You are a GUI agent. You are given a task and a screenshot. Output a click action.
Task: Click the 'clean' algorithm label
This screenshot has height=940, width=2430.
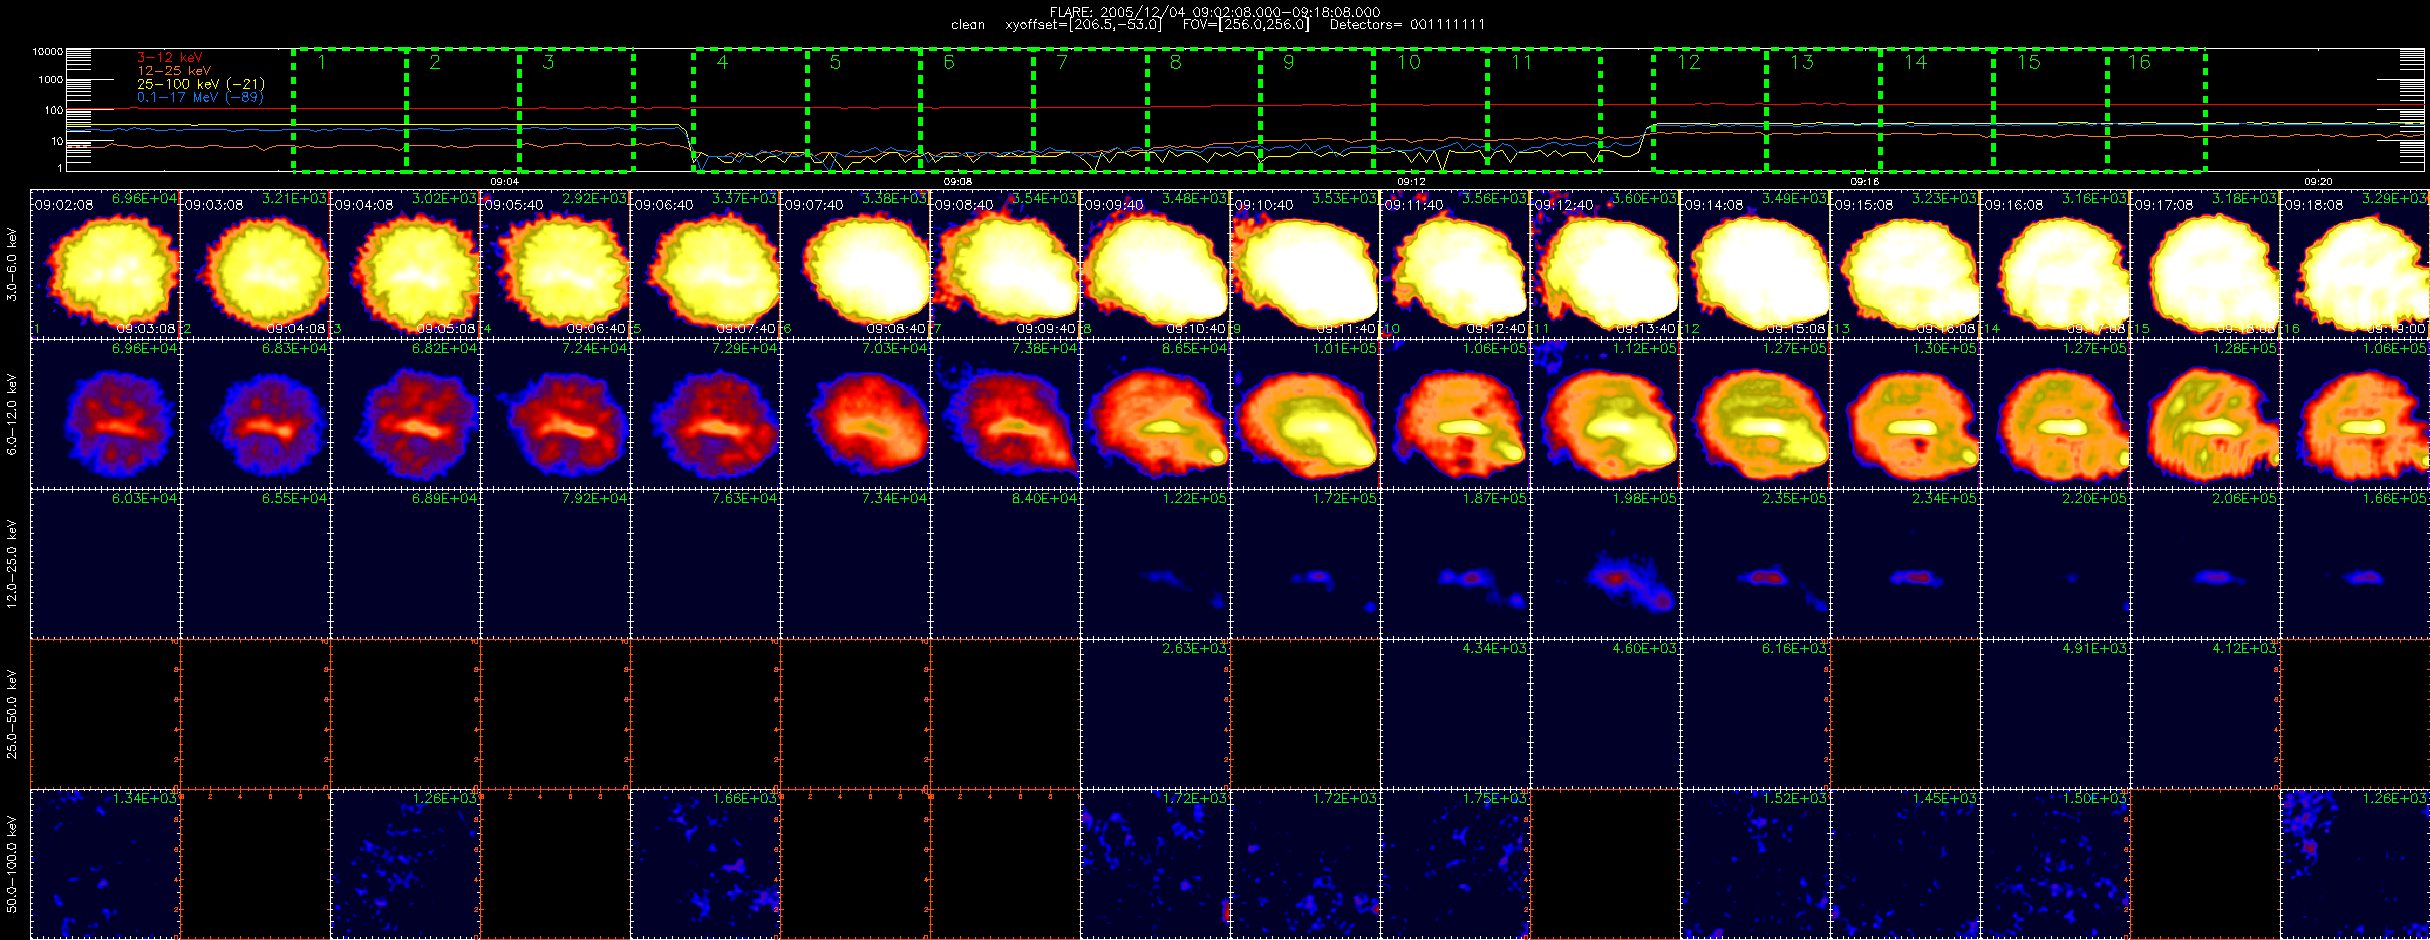click(x=968, y=25)
